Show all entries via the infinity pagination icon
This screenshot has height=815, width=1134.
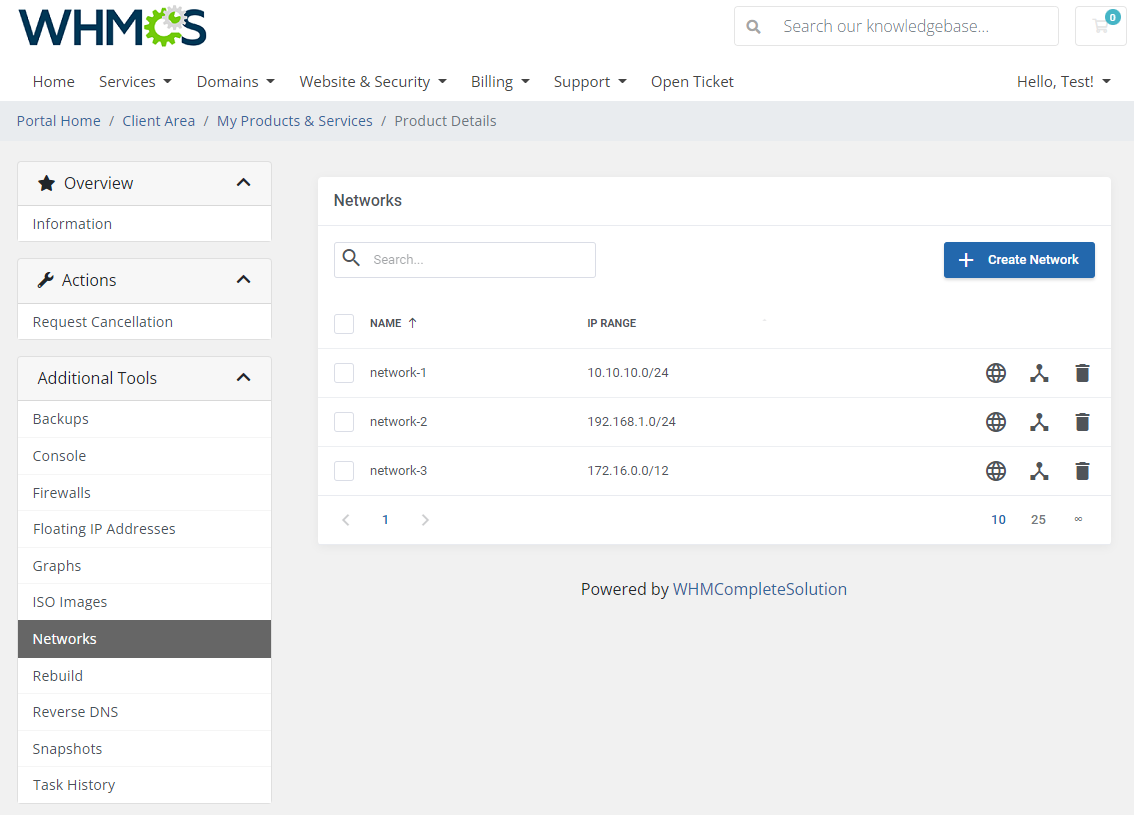(x=1078, y=519)
